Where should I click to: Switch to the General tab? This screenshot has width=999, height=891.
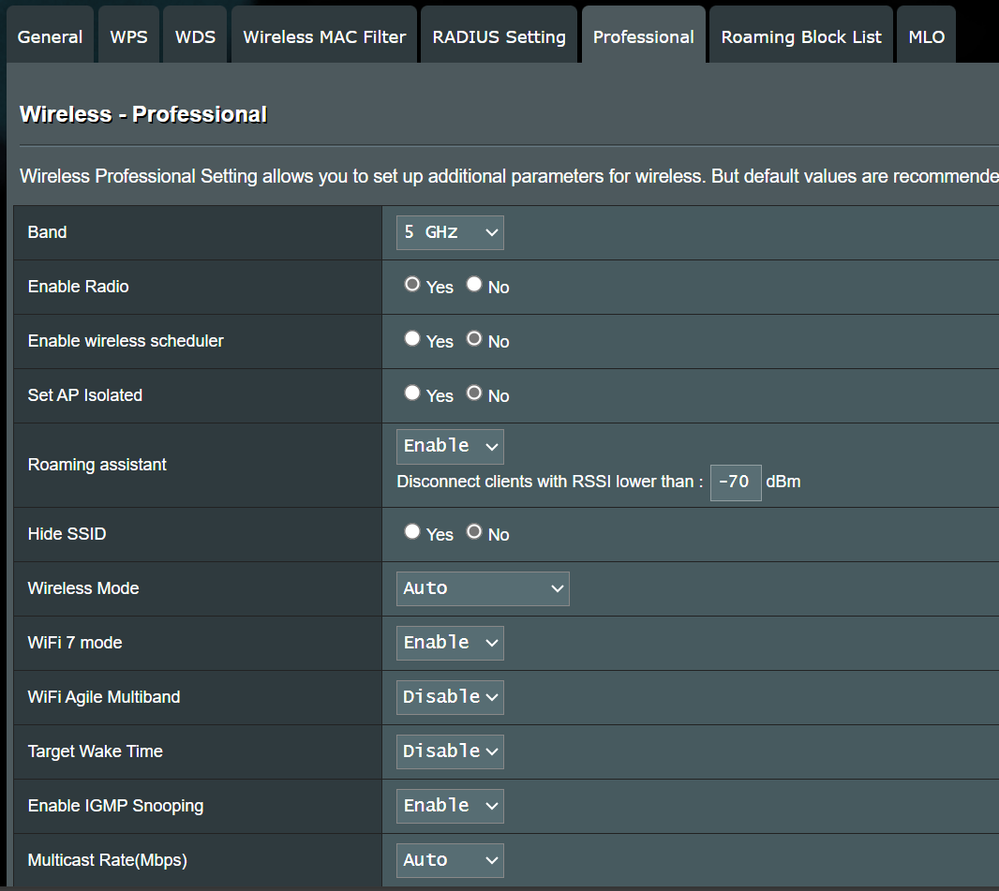tap(50, 37)
